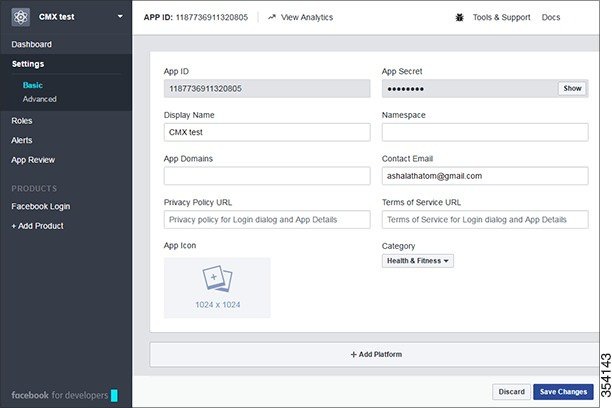This screenshot has width=612, height=408.
Task: Click the Namespace input field
Action: [485, 132]
